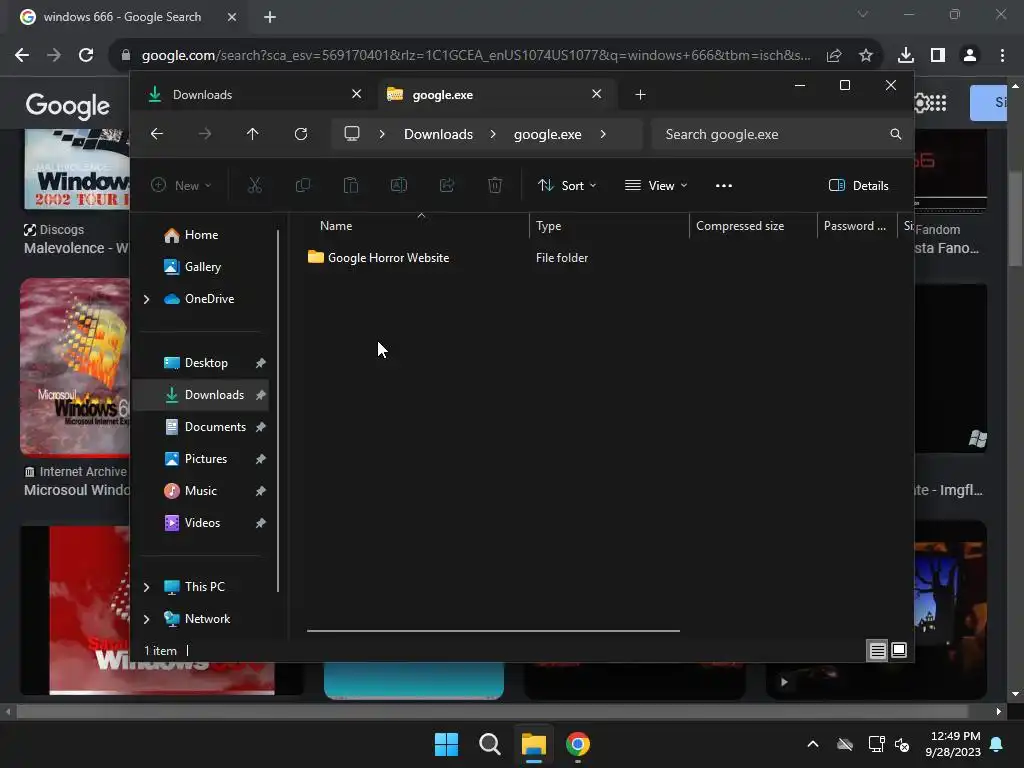Select windows 666 Google Search Chrome tab
Screen dimensions: 1024x768
(x=128, y=17)
